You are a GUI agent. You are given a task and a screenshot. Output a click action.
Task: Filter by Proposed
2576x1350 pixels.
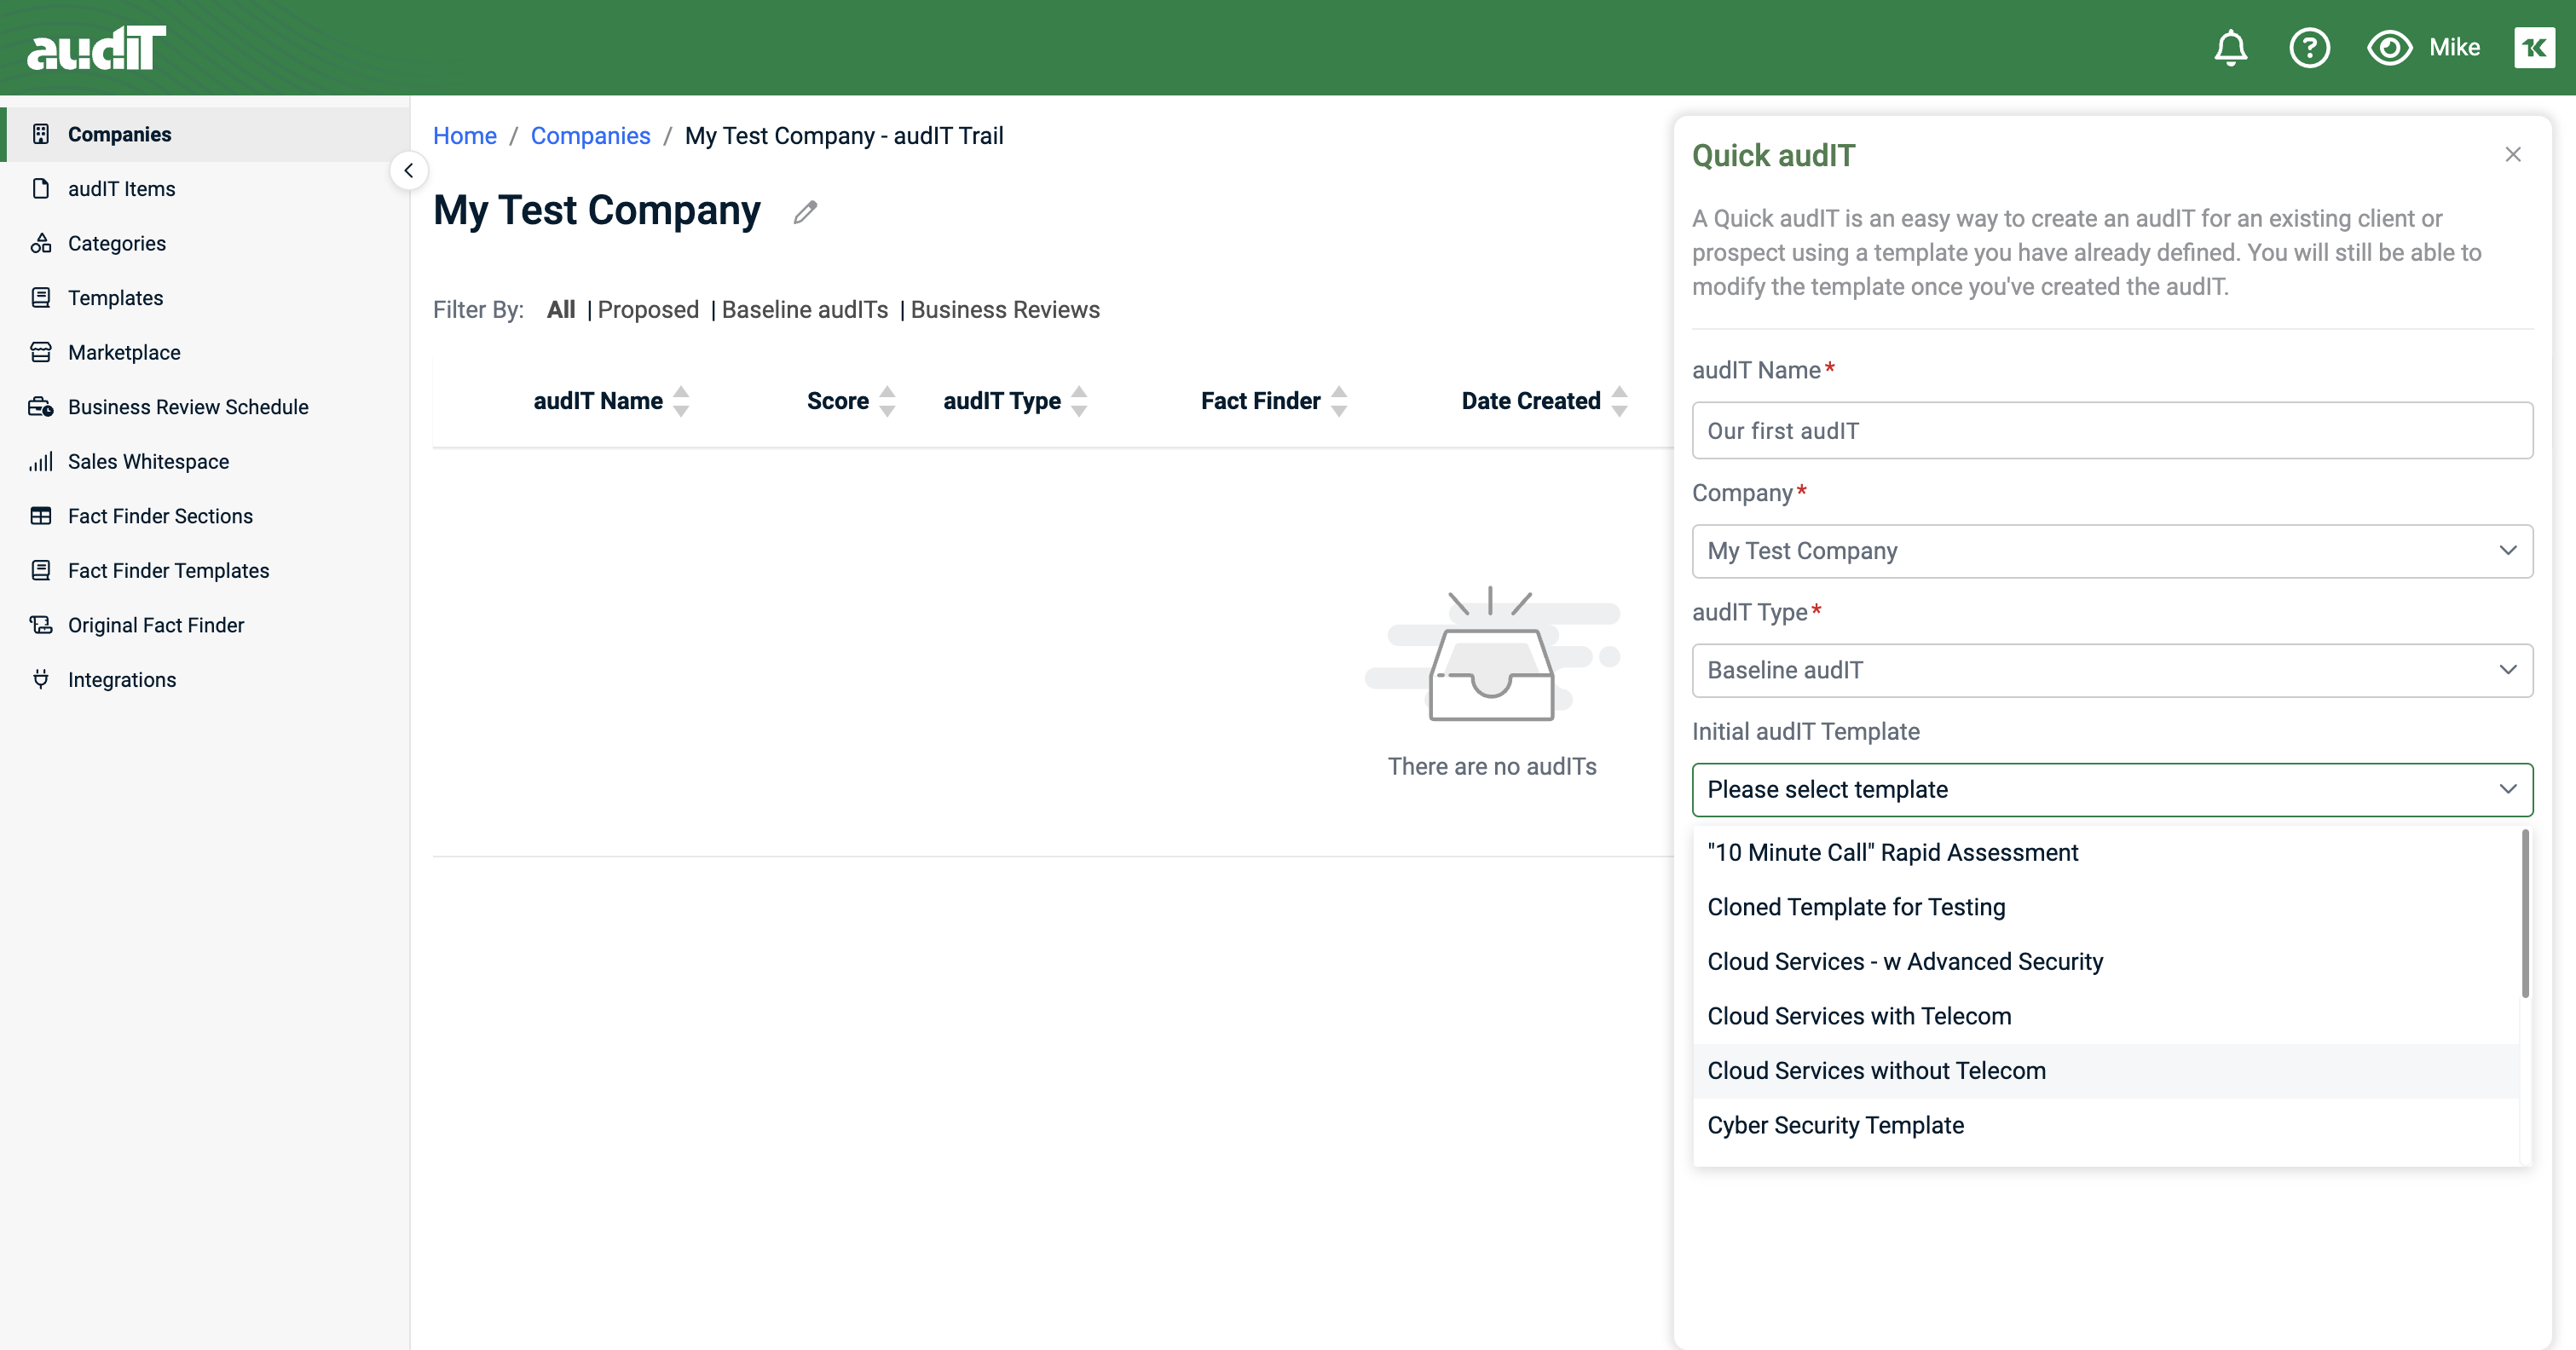tap(648, 310)
